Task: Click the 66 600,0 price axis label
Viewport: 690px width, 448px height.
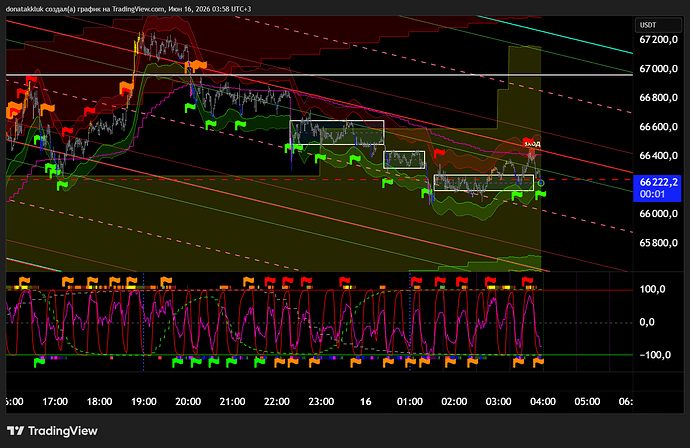Action: tap(658, 127)
